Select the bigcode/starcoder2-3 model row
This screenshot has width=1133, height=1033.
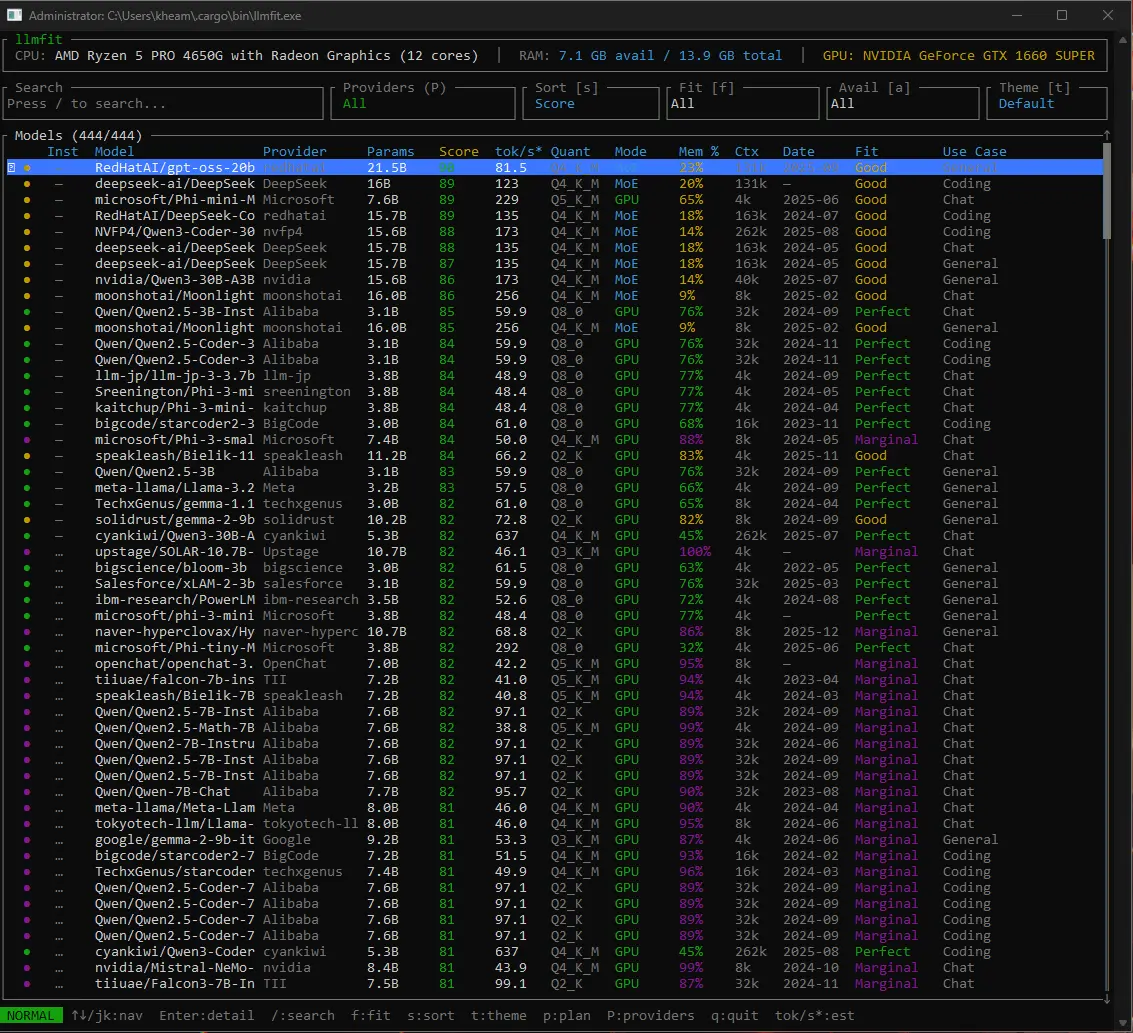[x=554, y=424]
